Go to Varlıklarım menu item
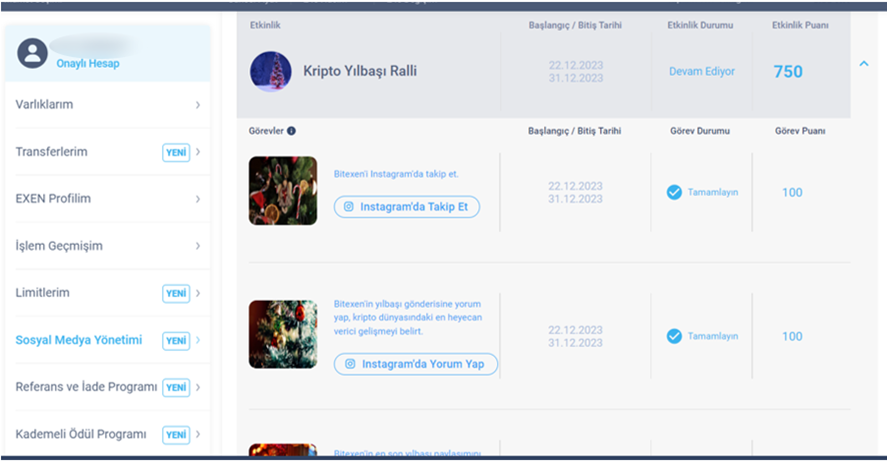Image resolution: width=887 pixels, height=462 pixels. point(107,105)
